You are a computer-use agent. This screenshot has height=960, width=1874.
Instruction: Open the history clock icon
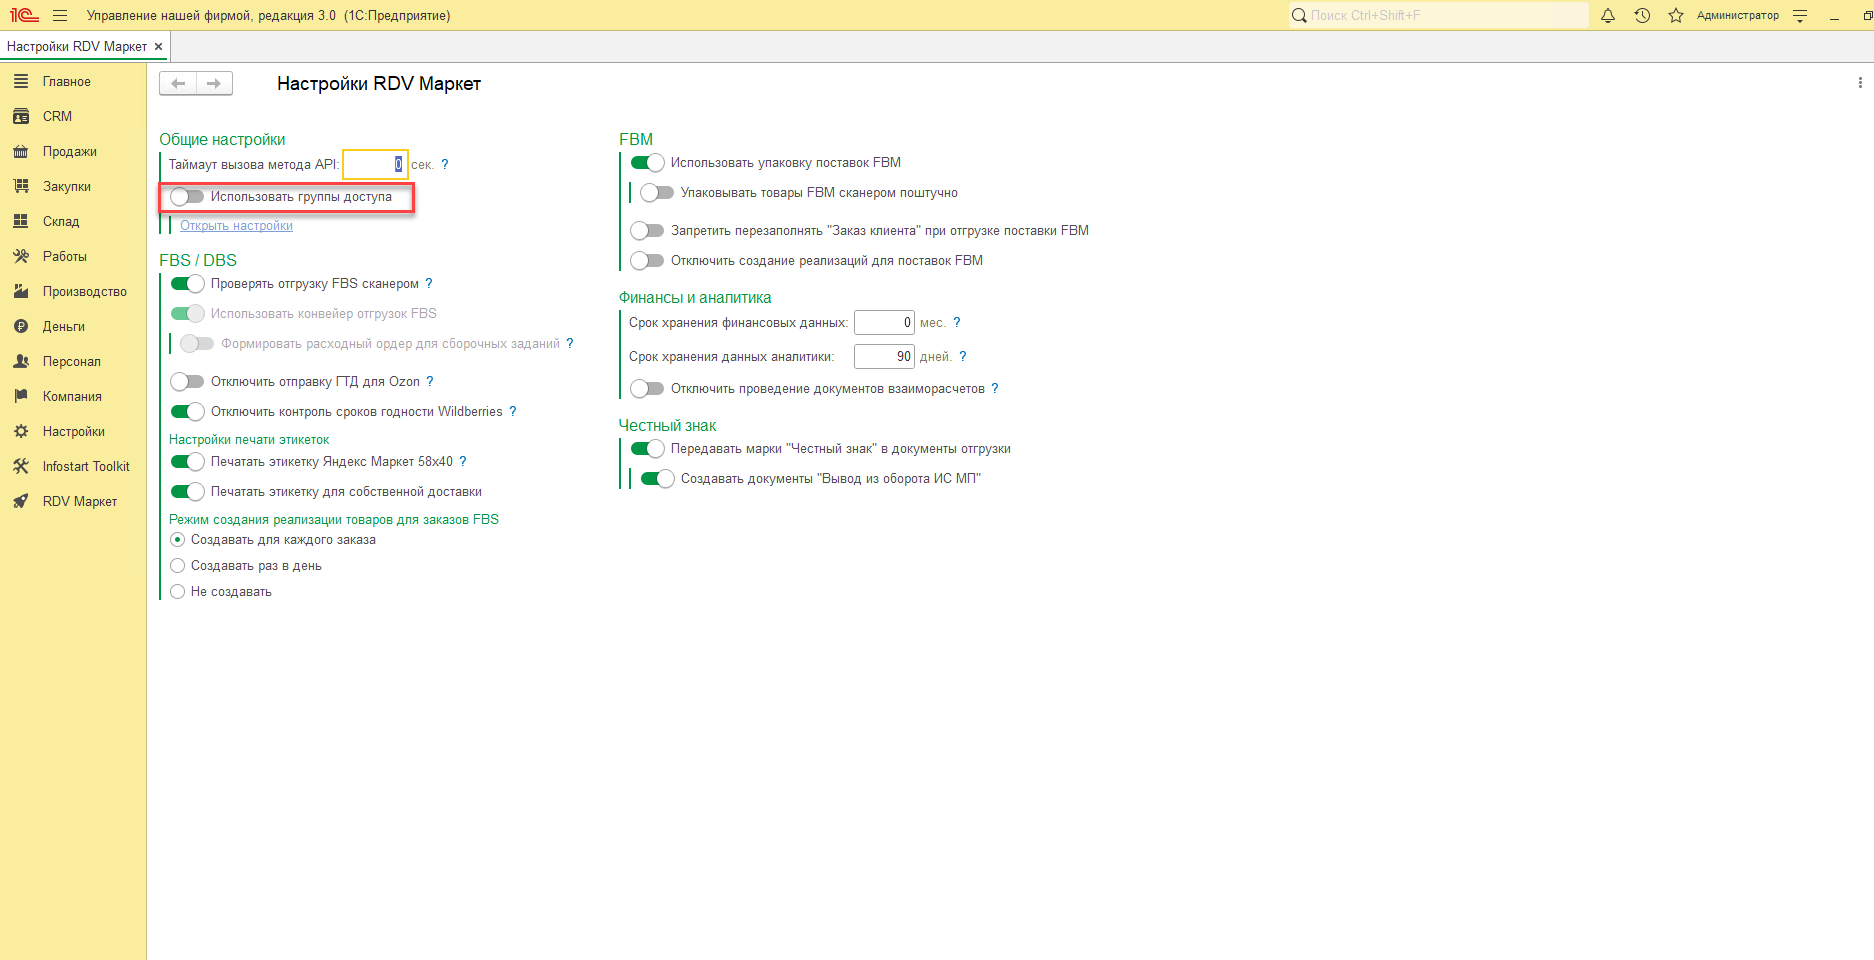pyautogui.click(x=1642, y=15)
